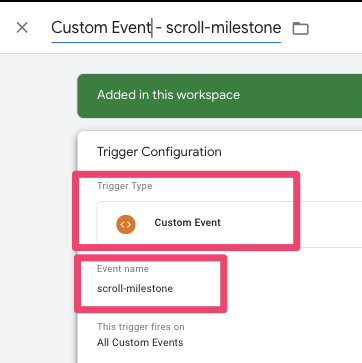Screen dimensions: 362x363
Task: Select the This trigger fires on label
Action: (141, 327)
